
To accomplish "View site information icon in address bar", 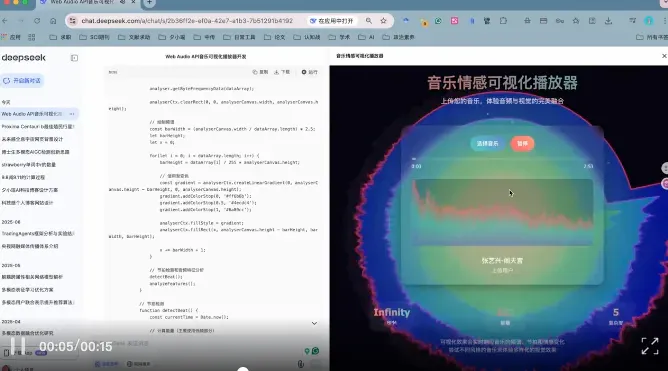I will [x=73, y=21].
